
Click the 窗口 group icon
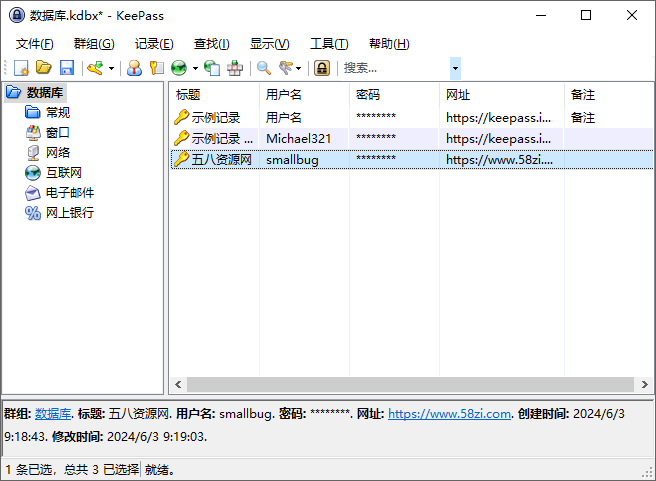[x=33, y=133]
